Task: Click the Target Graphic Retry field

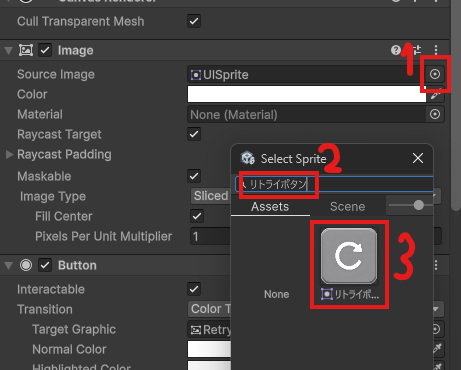Action: (x=209, y=329)
